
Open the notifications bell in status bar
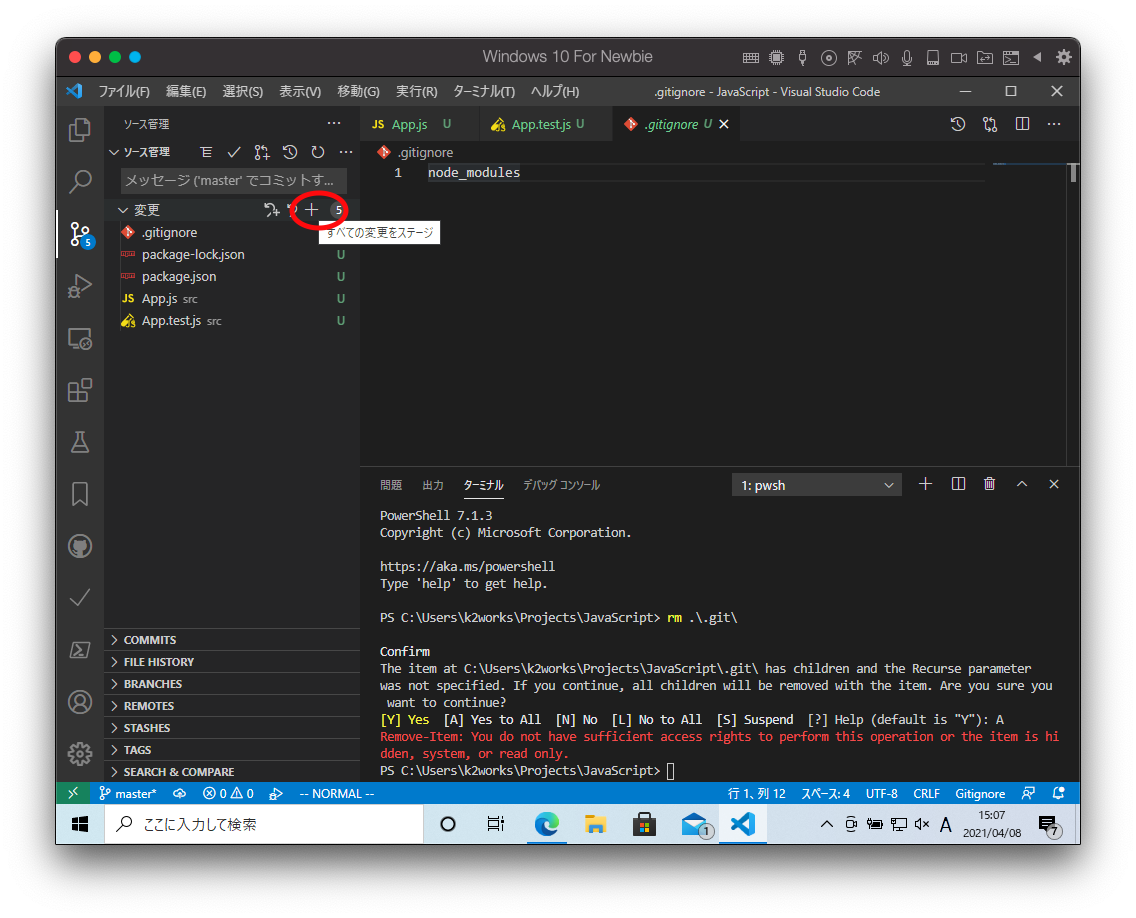[1058, 793]
